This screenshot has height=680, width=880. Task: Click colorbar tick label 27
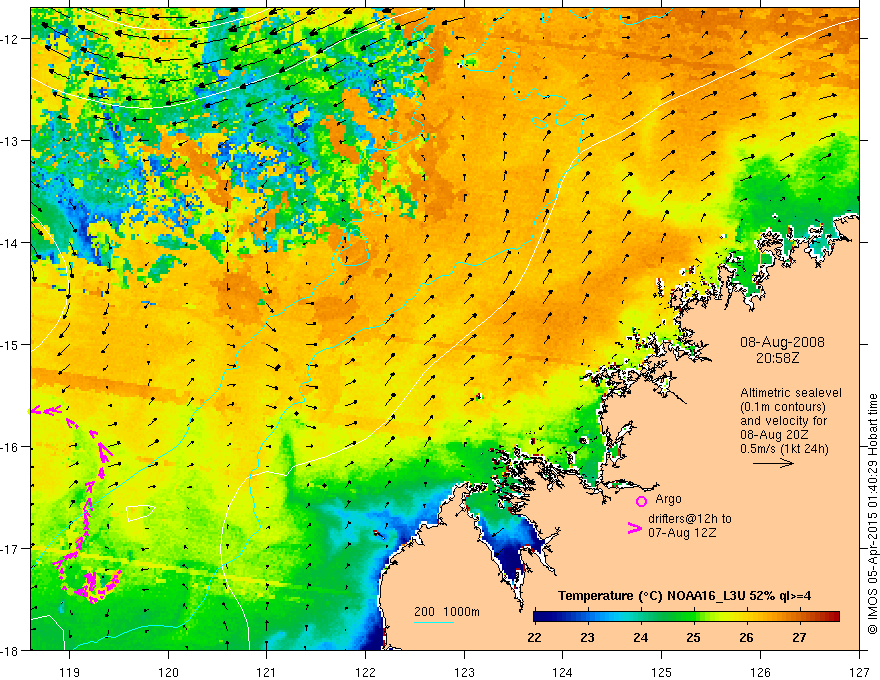[799, 637]
